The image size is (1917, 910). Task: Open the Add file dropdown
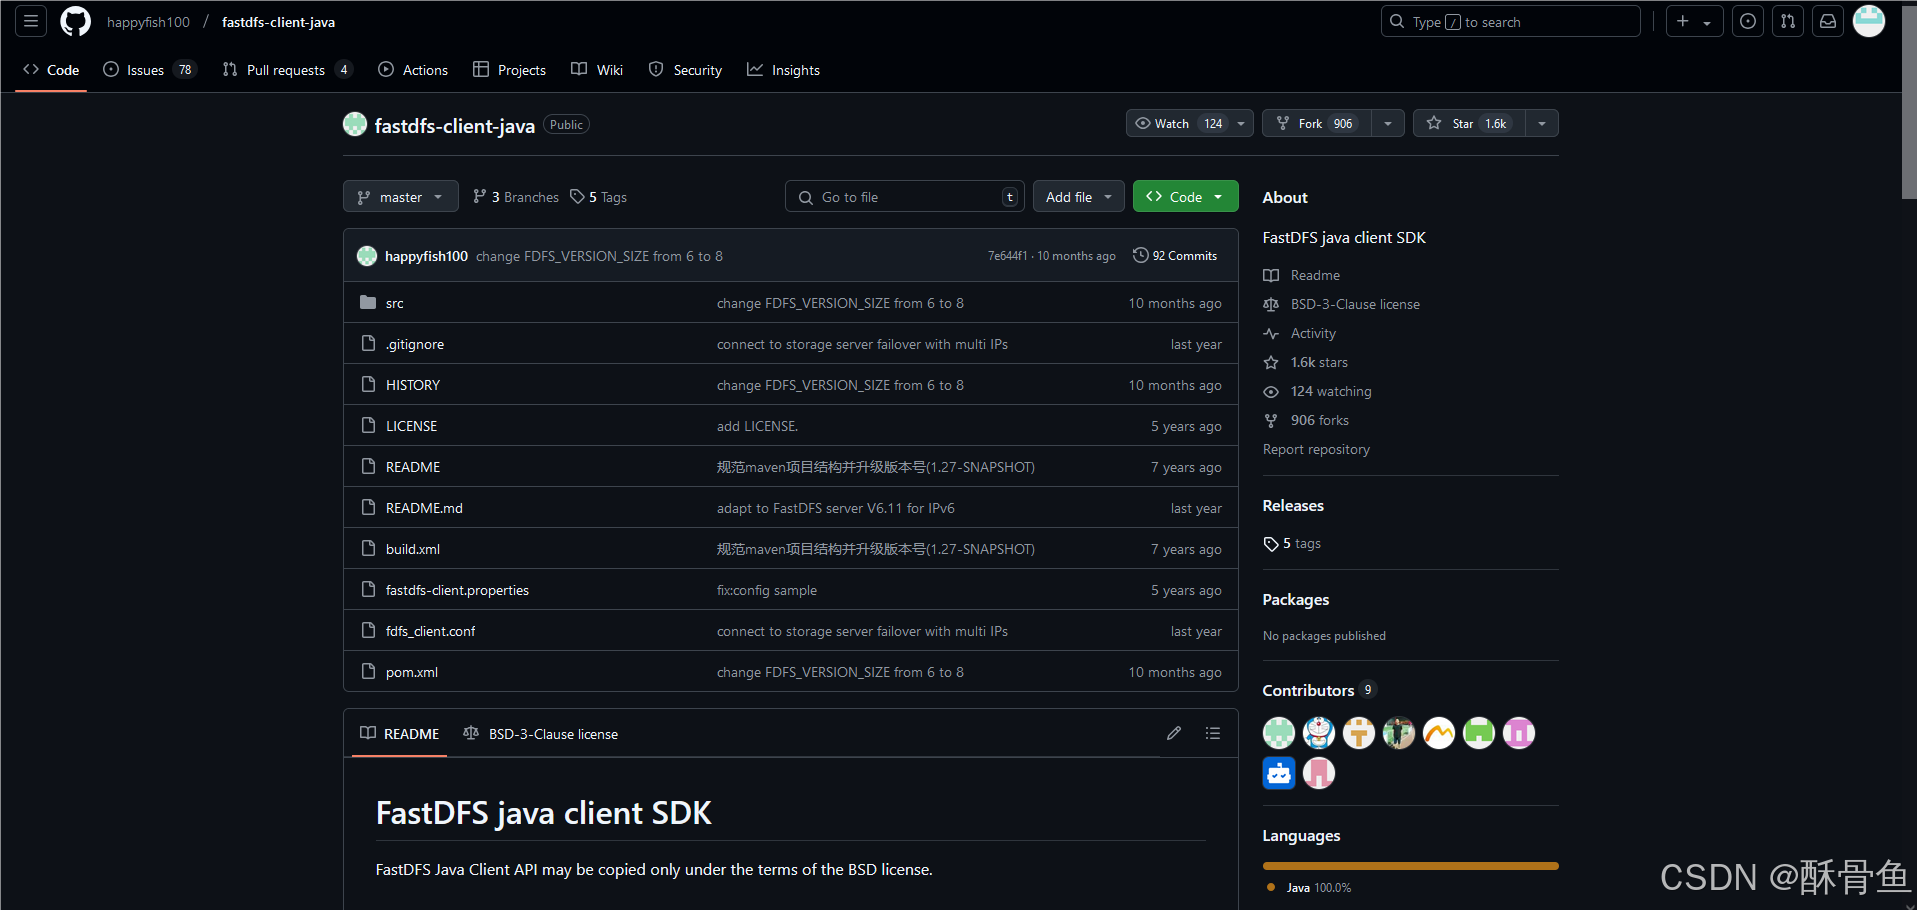[x=1079, y=197]
